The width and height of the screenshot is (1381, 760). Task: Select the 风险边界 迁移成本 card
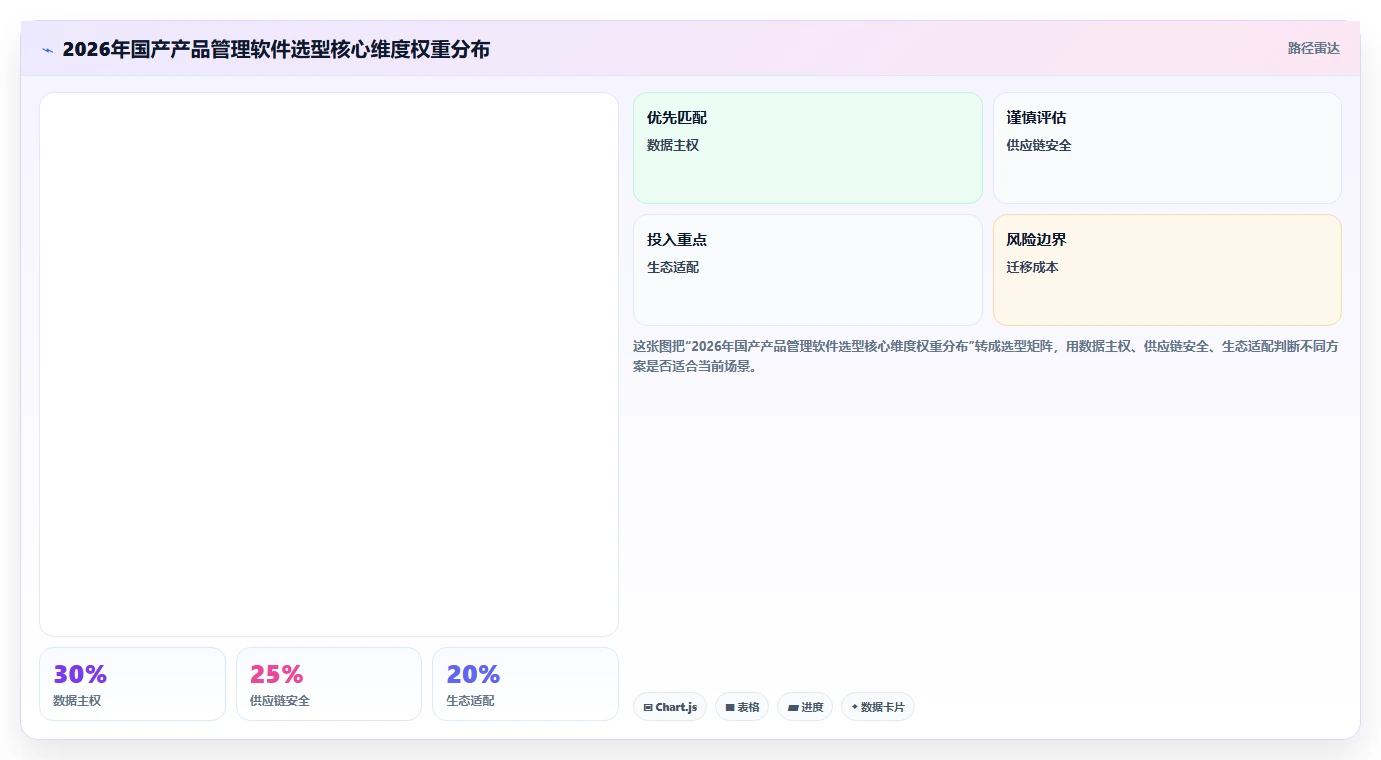coord(1167,270)
